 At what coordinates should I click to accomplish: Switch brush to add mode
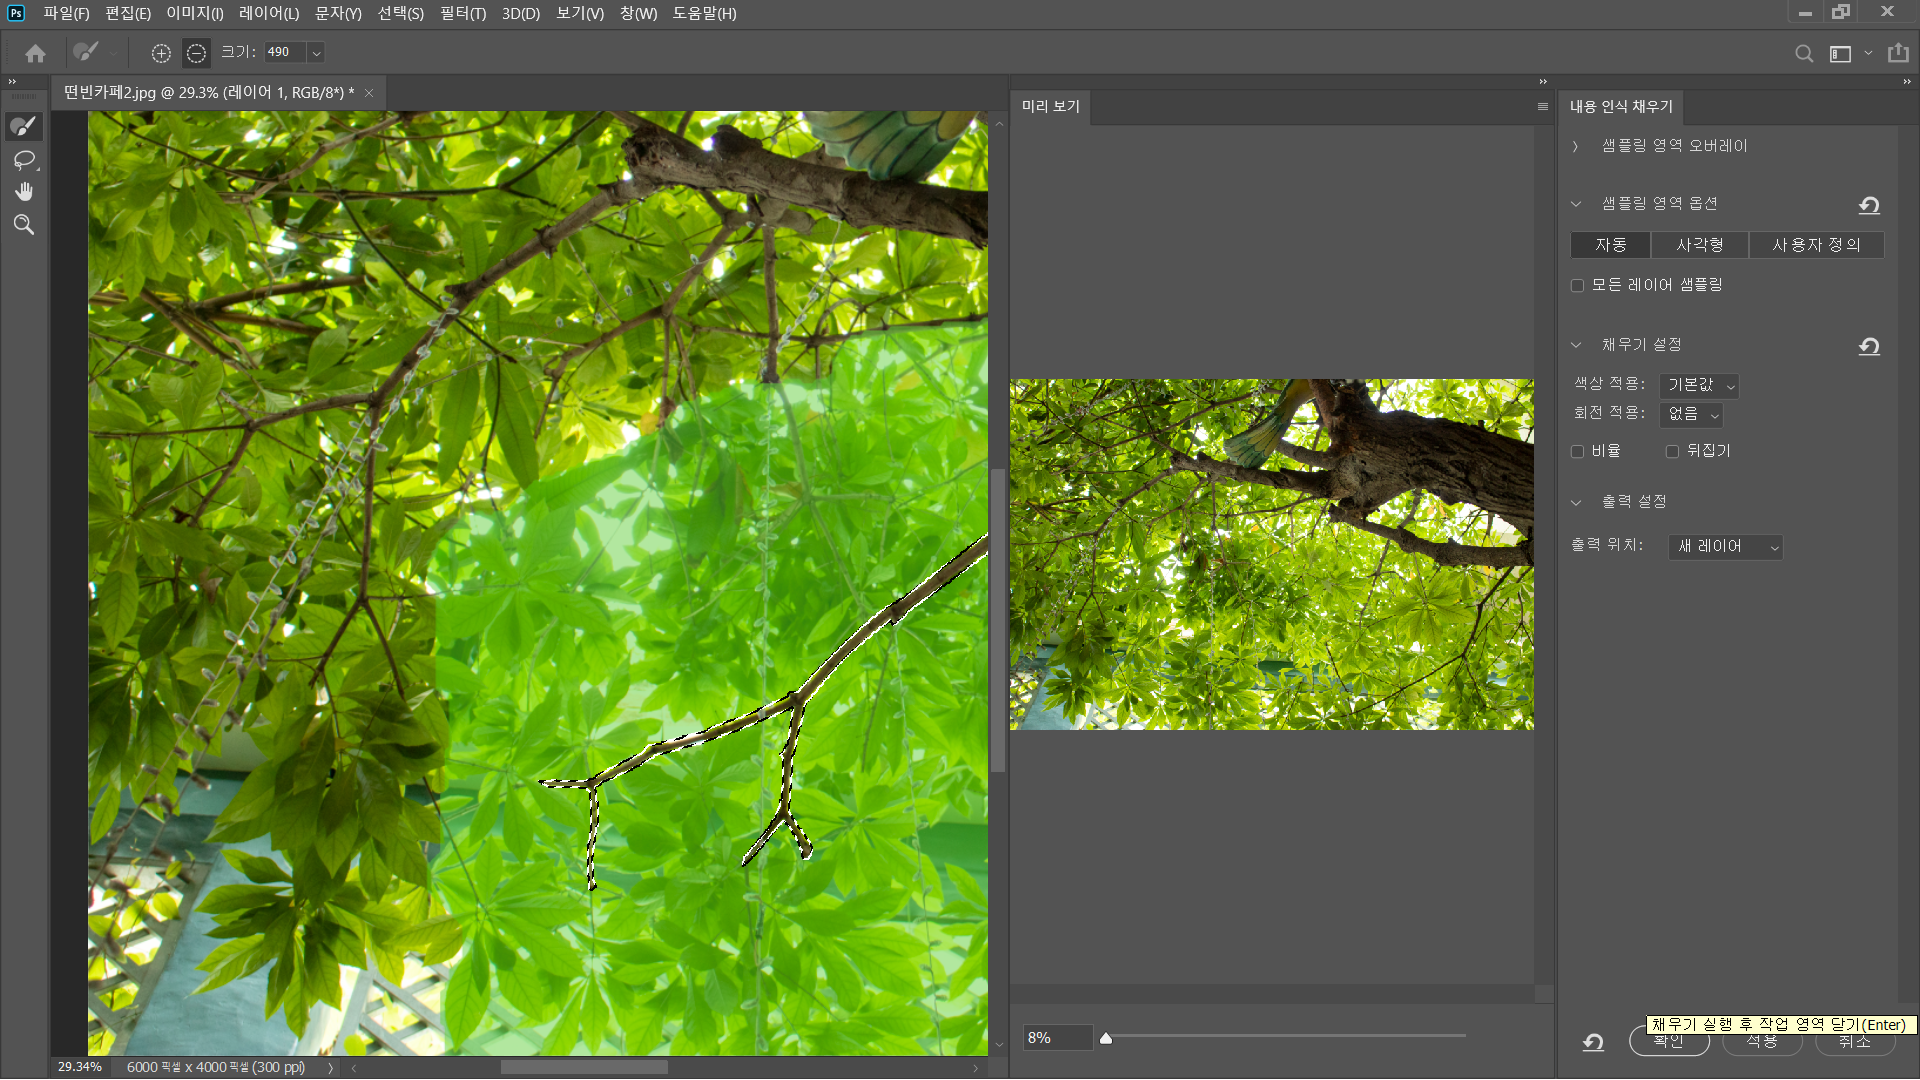(161, 53)
